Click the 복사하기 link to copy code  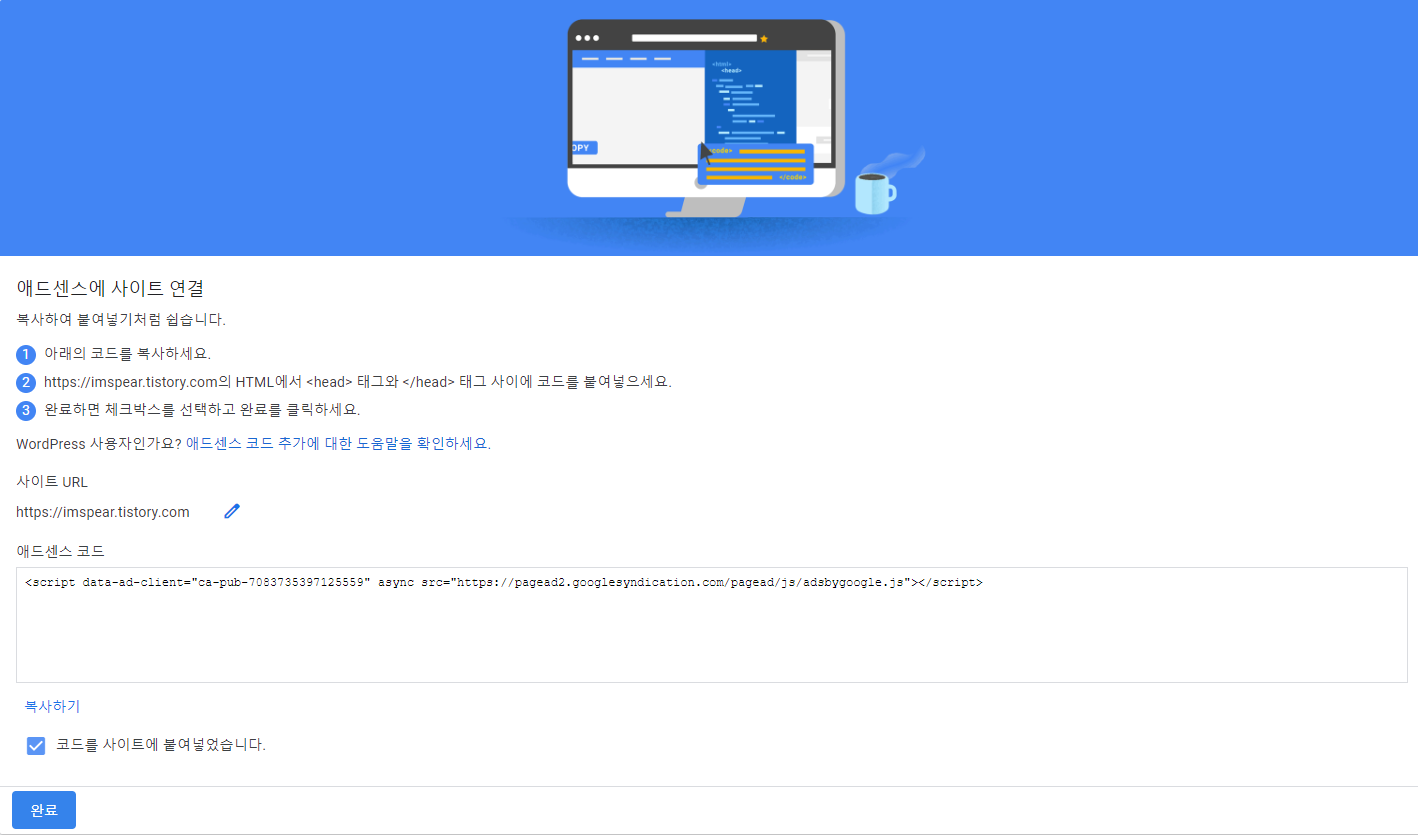coord(52,706)
